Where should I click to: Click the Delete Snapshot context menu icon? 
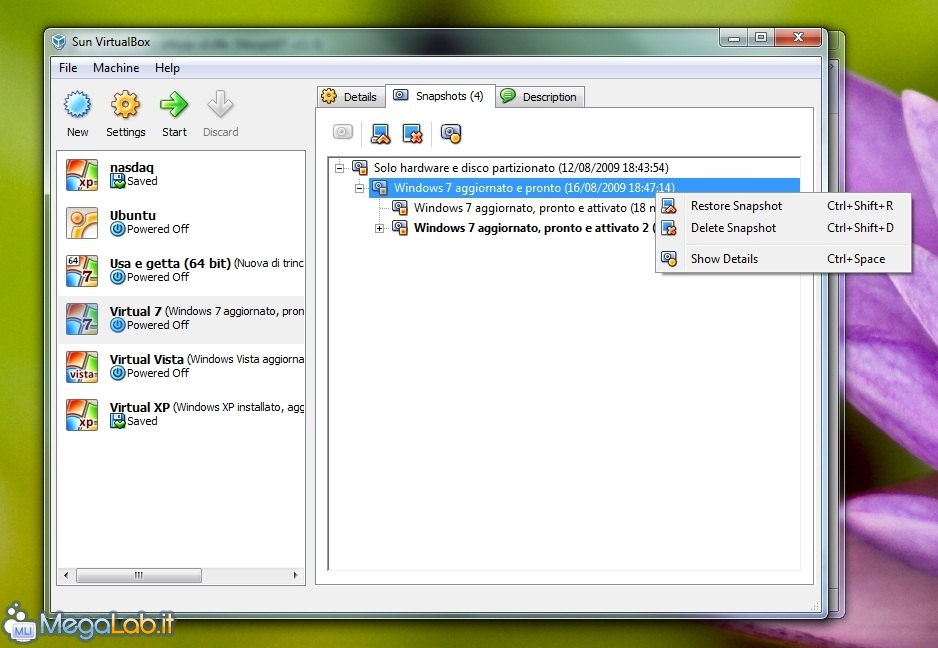coord(669,228)
